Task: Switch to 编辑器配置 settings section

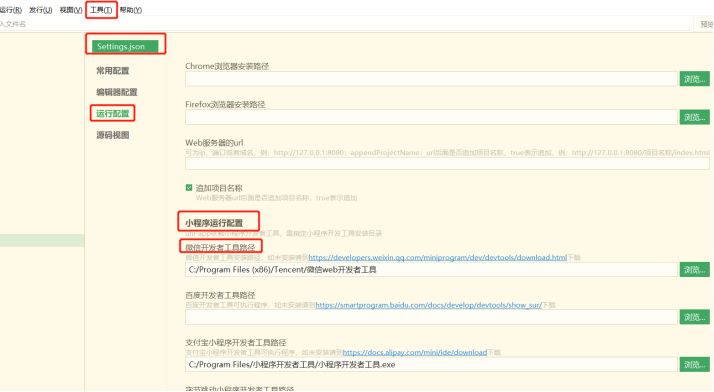Action: 117,92
